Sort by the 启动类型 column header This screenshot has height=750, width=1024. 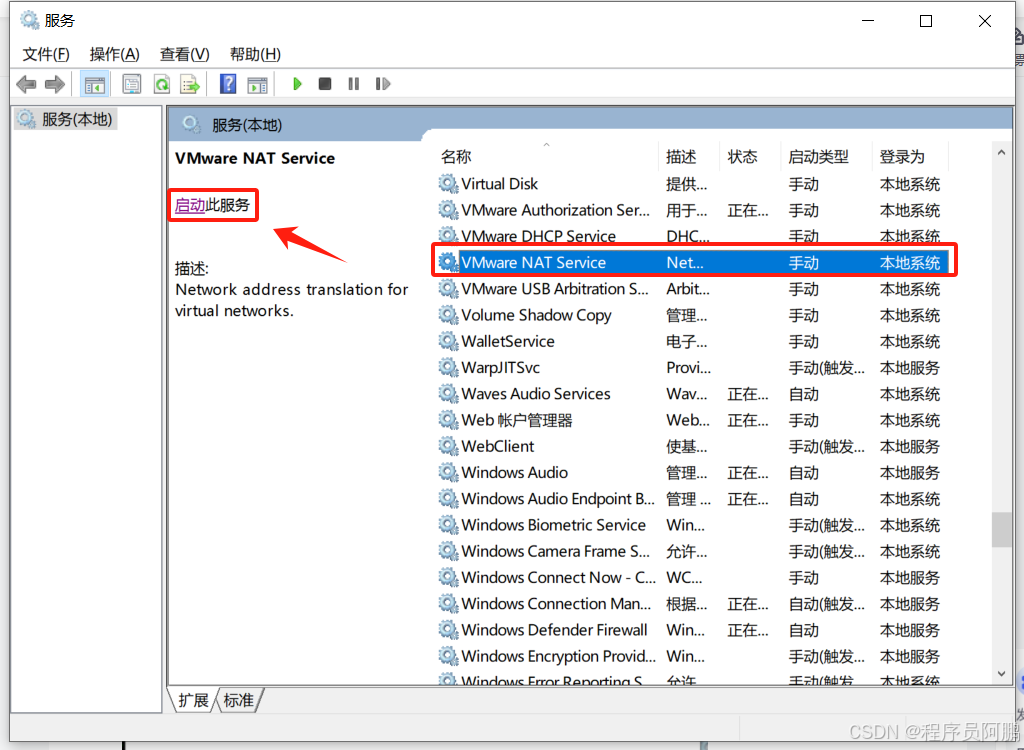826,157
